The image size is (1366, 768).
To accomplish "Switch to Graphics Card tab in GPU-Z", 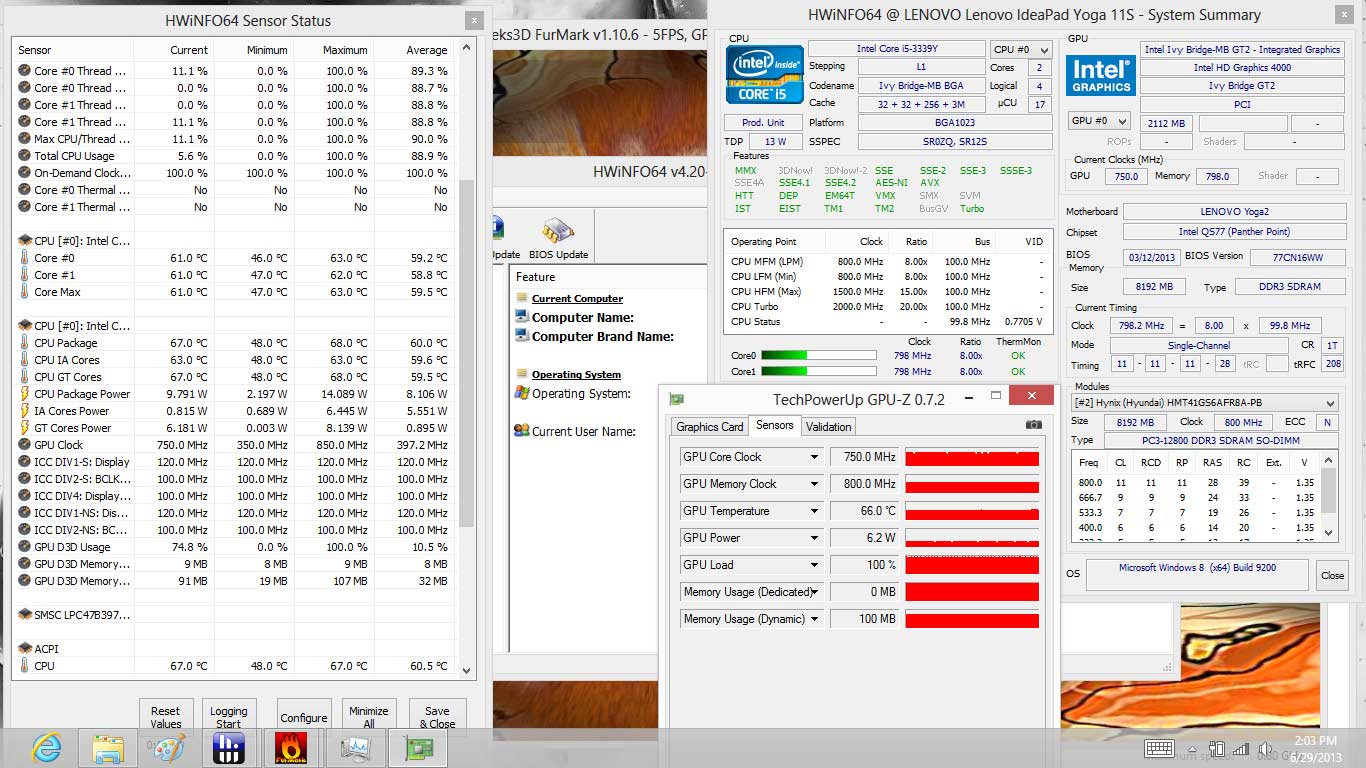I will click(x=710, y=427).
